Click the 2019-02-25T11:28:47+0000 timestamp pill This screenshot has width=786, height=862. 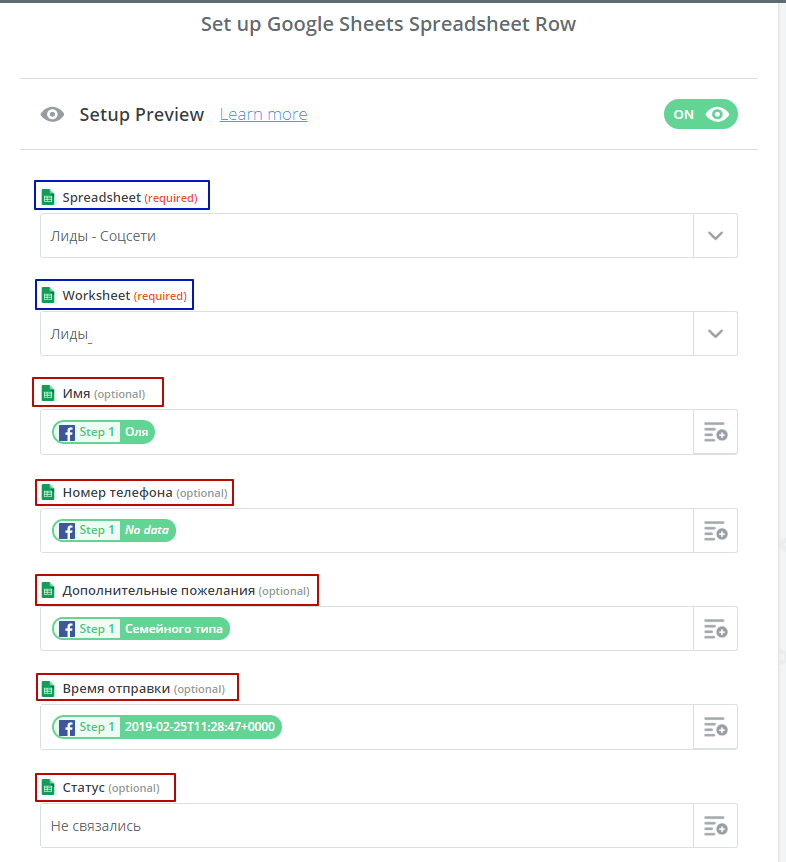(167, 727)
